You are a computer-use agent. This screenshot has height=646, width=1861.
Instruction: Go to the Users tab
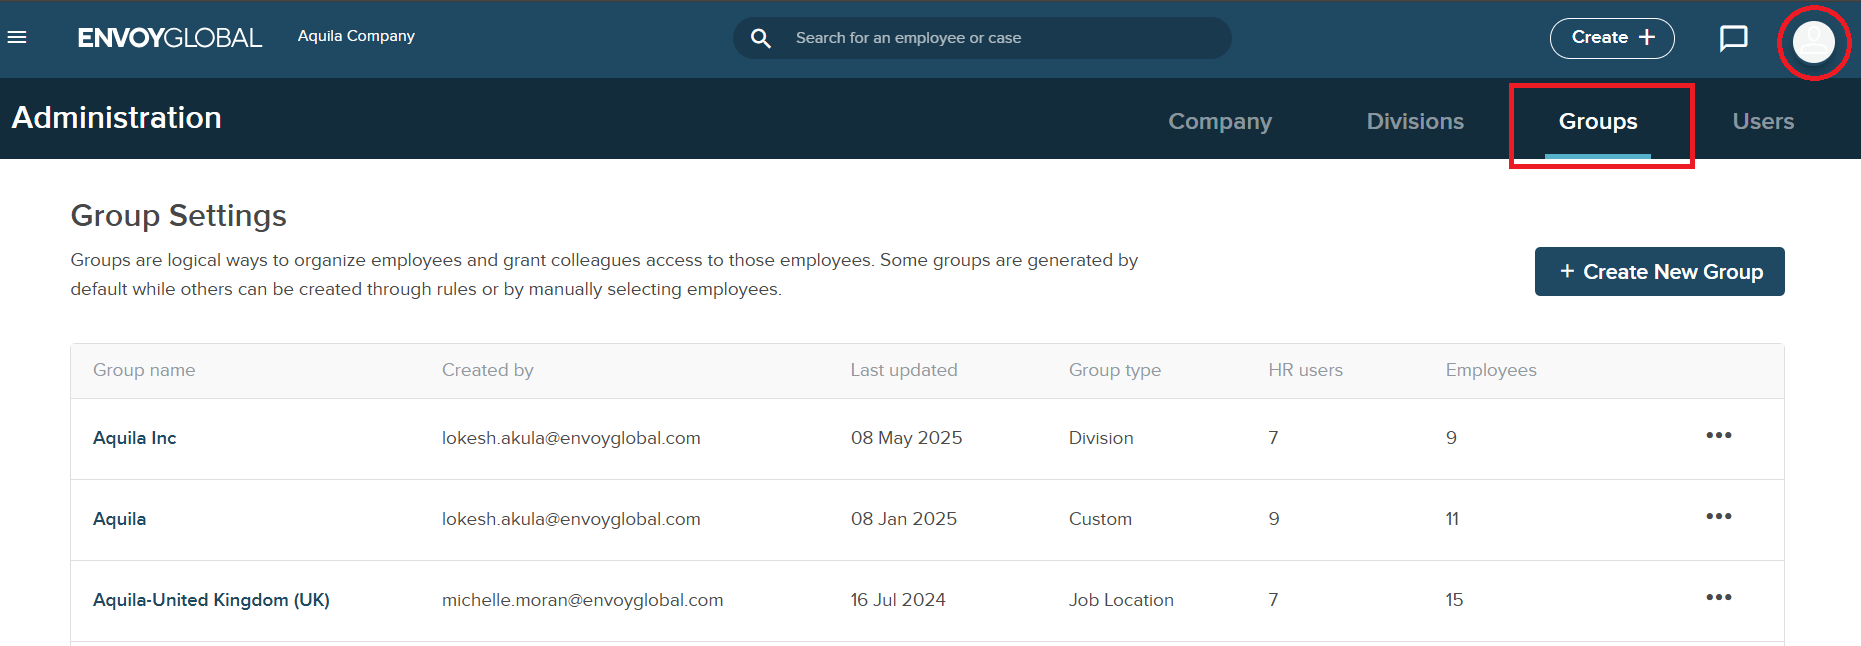click(x=1762, y=122)
